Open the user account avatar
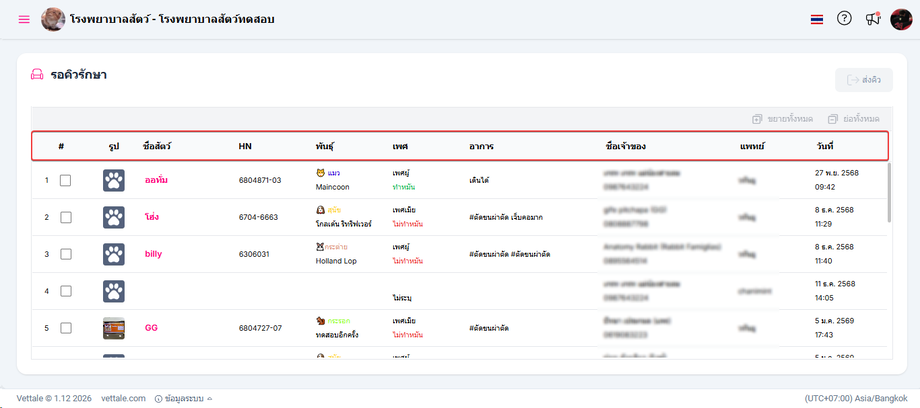The image size is (920, 408). (901, 19)
